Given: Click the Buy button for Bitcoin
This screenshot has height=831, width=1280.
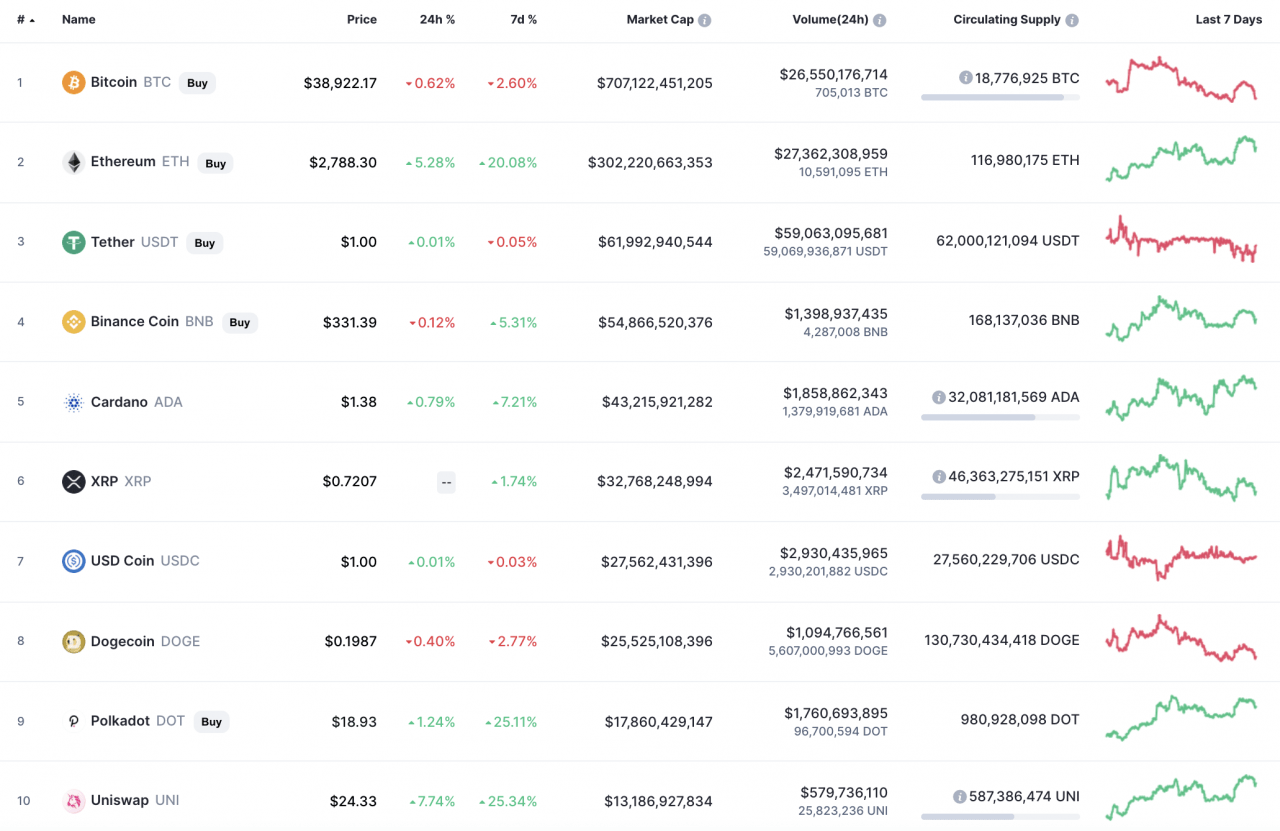Looking at the screenshot, I should [197, 83].
